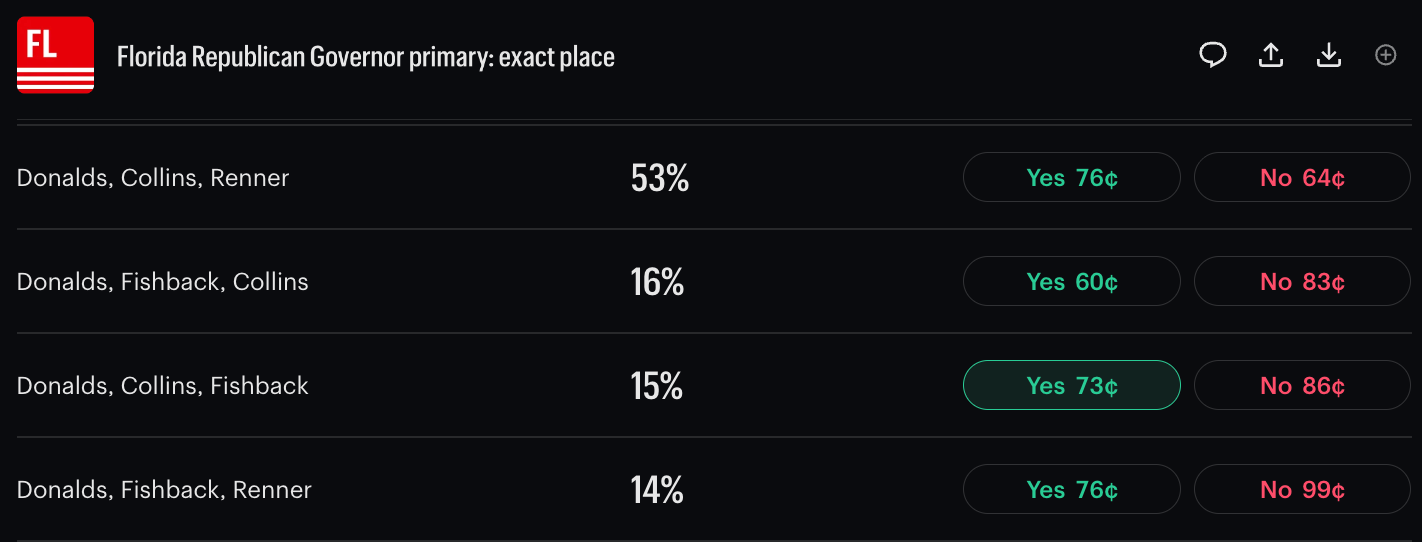Screen dimensions: 1422x542
Task: Click the download arrow icon
Action: (x=1329, y=56)
